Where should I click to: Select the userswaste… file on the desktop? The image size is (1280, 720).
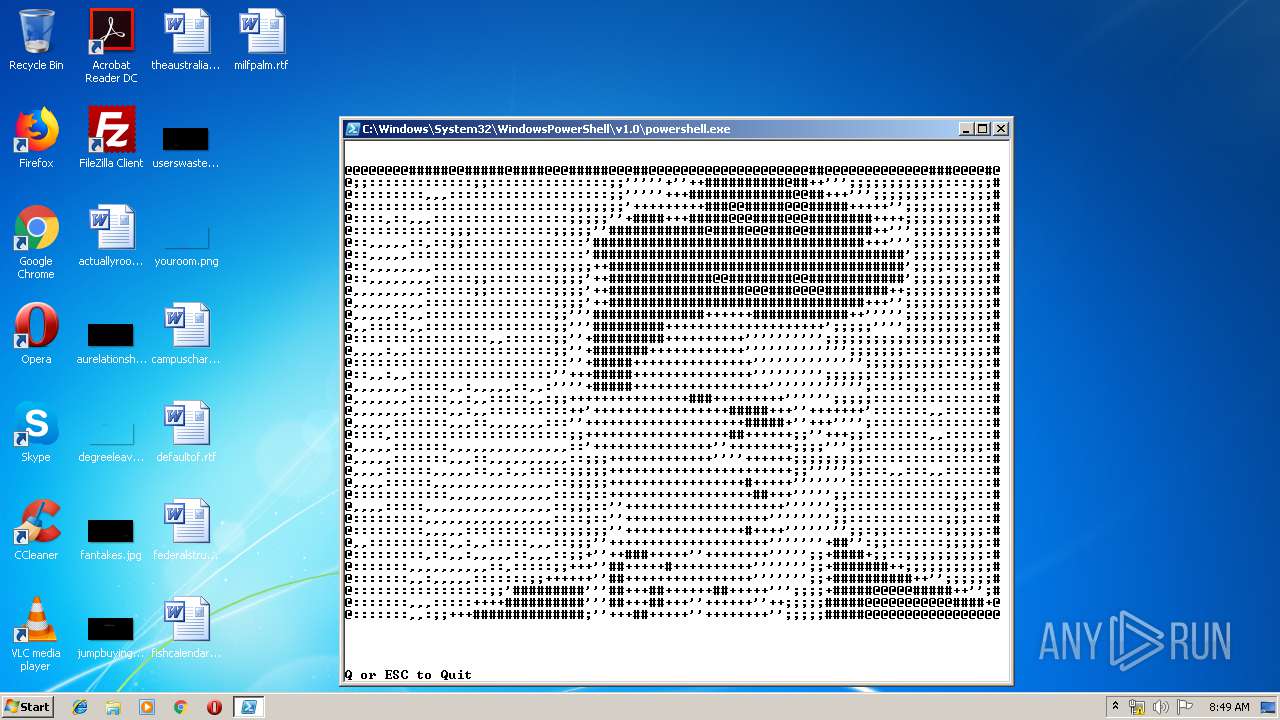[186, 145]
